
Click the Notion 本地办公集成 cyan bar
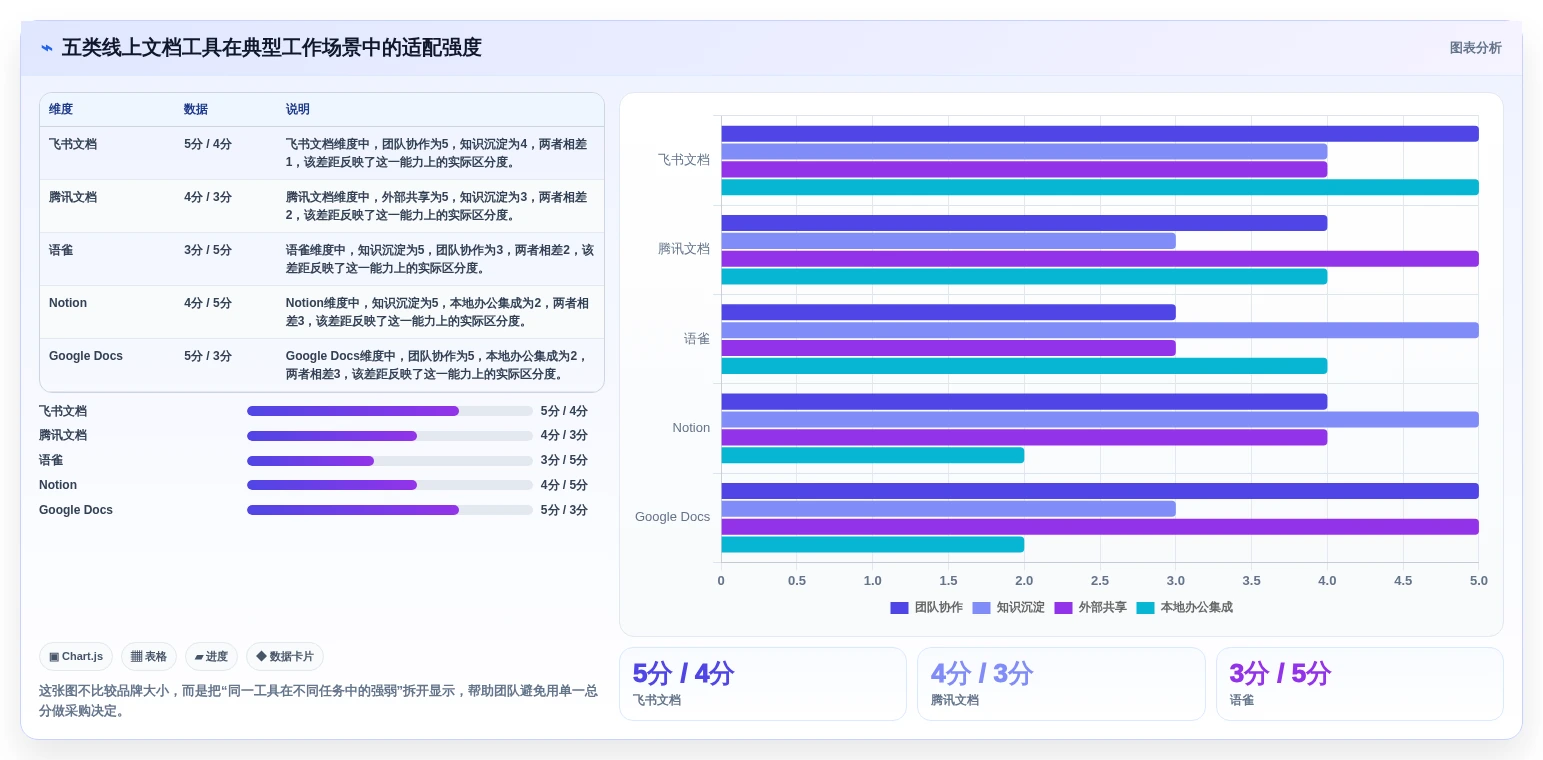[872, 455]
